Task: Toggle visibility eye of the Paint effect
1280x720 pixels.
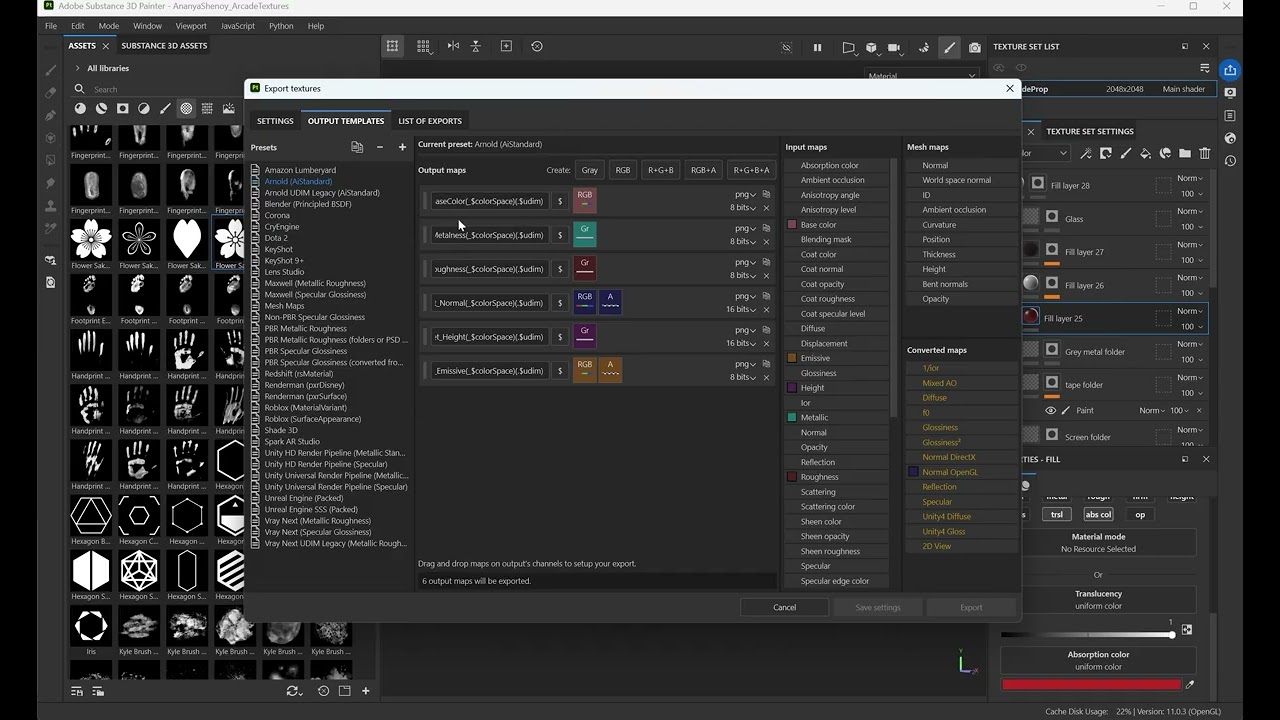Action: point(1050,410)
